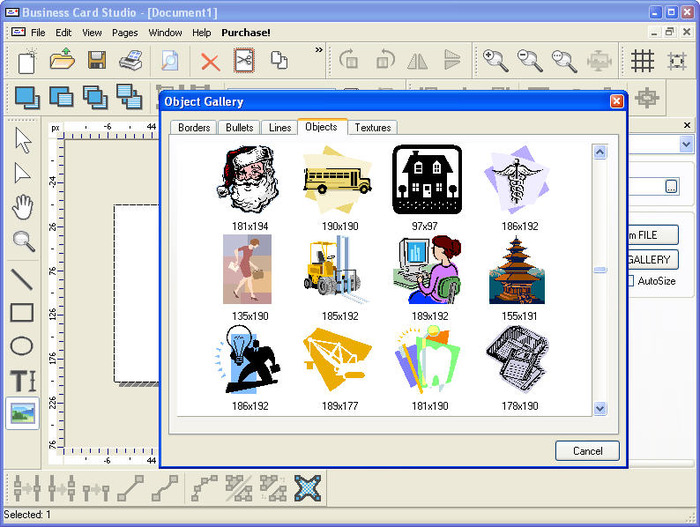Copy selection with the copy icon

point(279,60)
